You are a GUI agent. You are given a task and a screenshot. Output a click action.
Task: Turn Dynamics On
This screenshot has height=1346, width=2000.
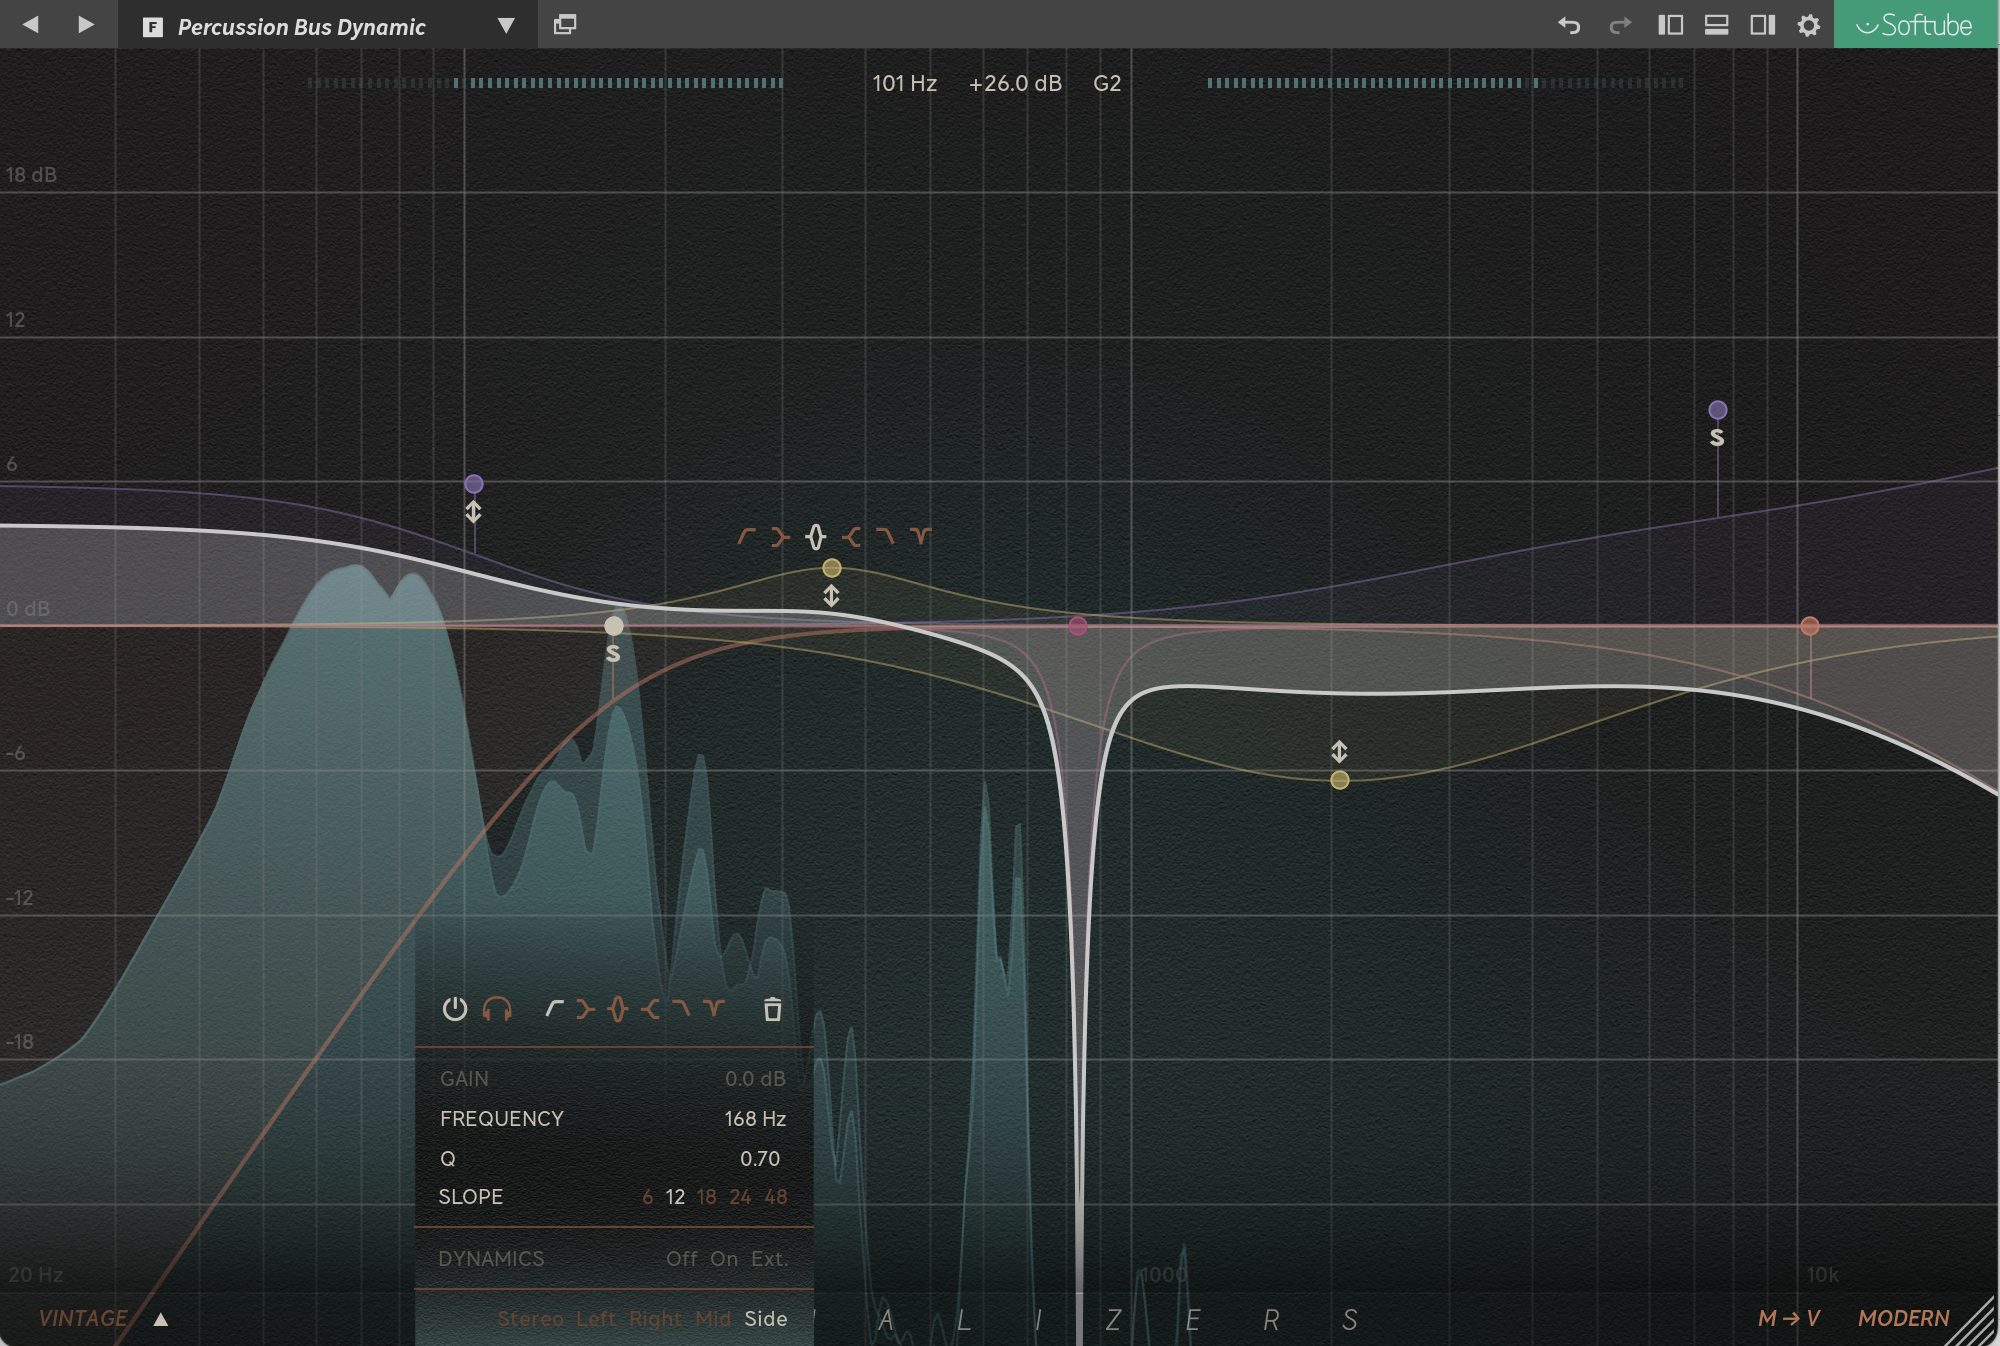724,1259
